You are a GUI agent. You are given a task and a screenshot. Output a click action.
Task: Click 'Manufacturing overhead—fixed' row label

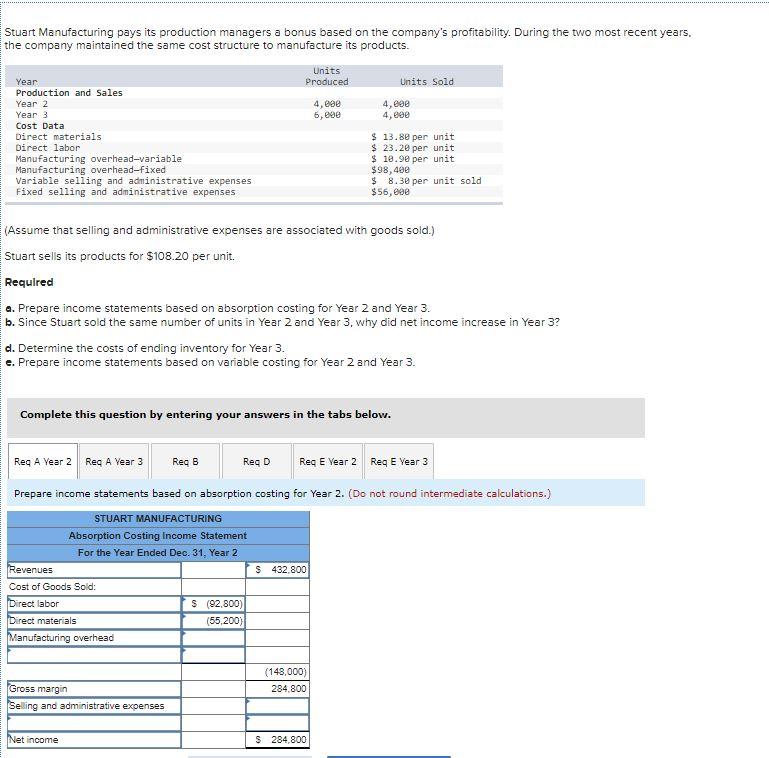coord(91,170)
